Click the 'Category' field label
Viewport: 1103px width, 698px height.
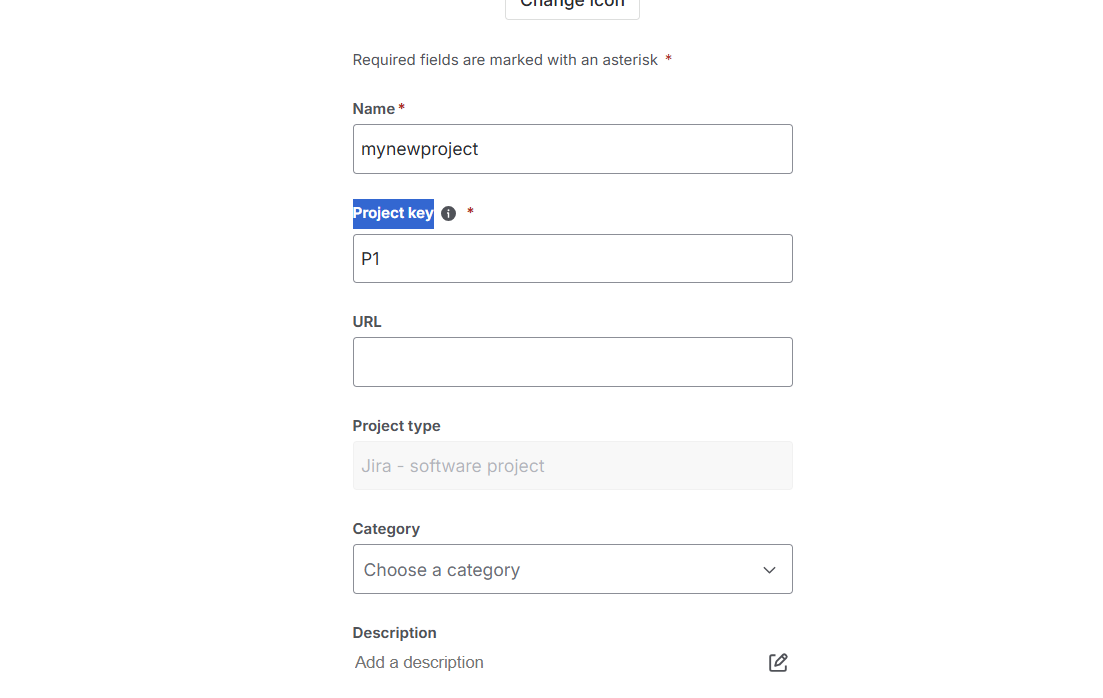(386, 529)
